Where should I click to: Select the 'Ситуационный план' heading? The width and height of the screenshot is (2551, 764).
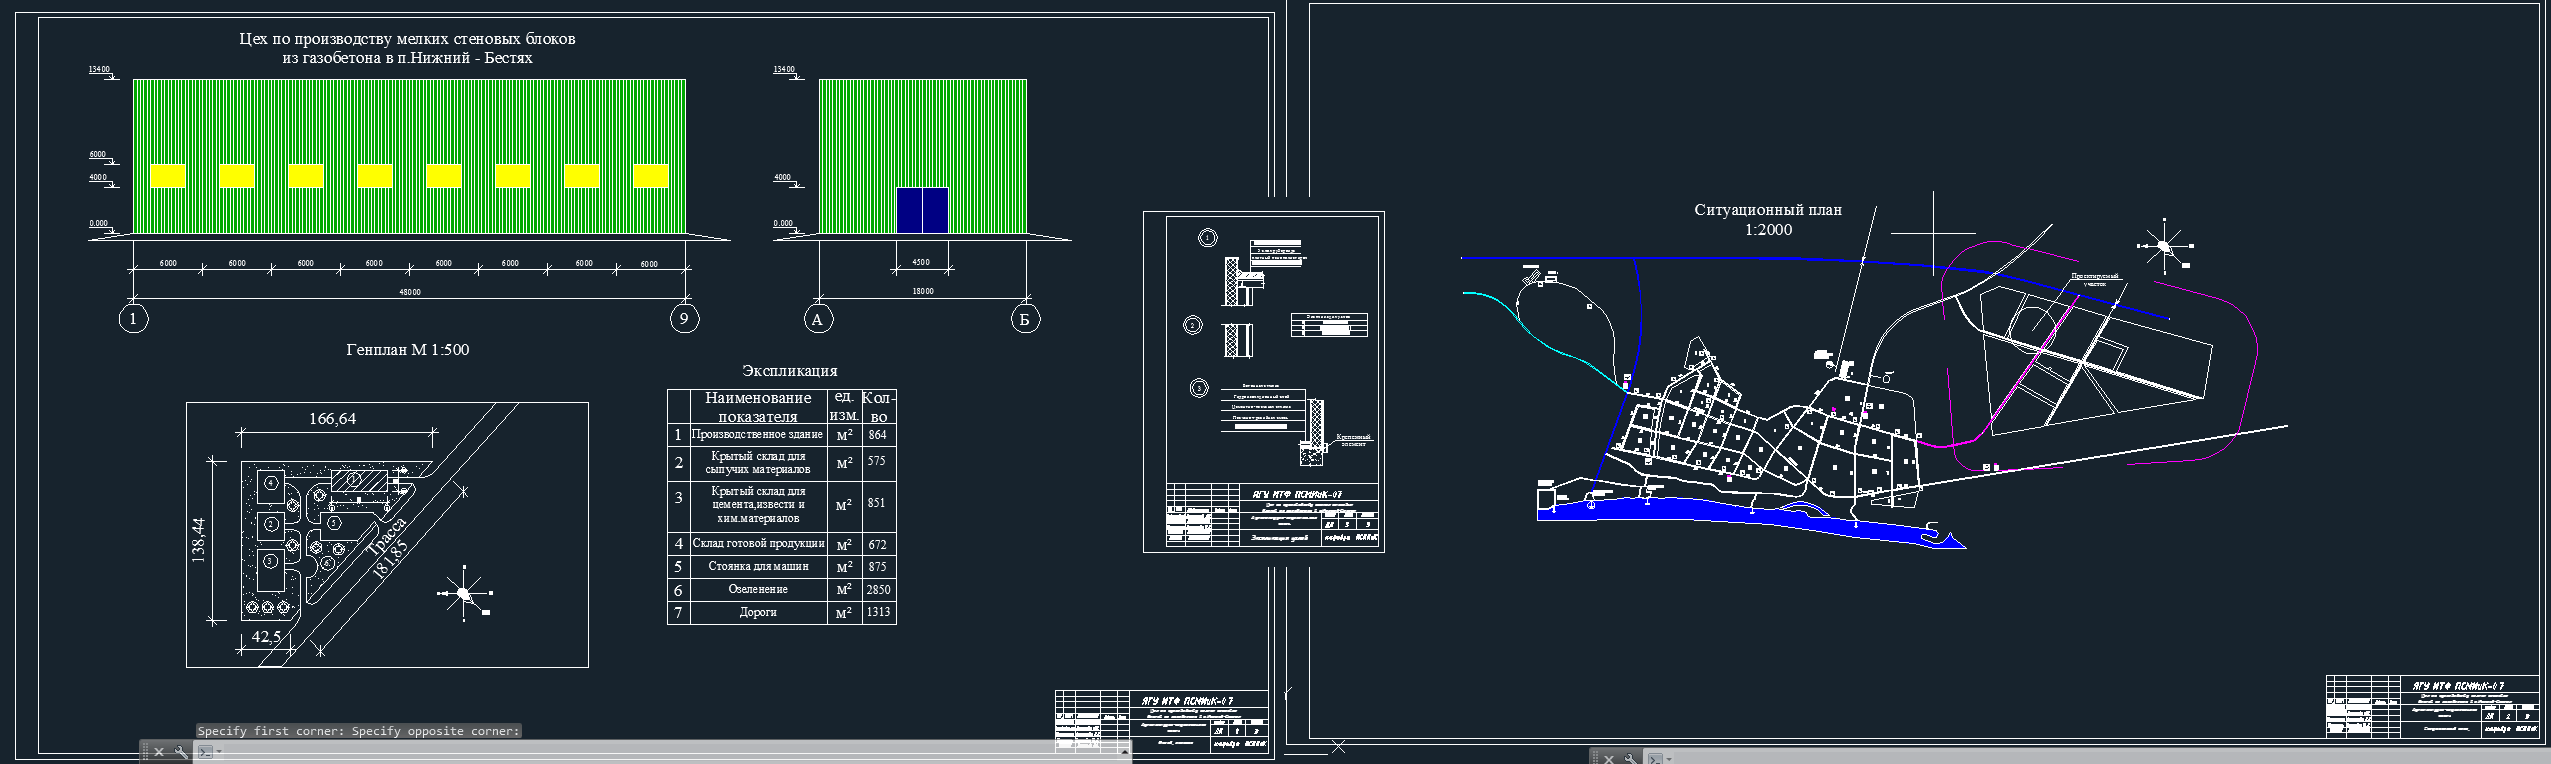tap(1768, 210)
